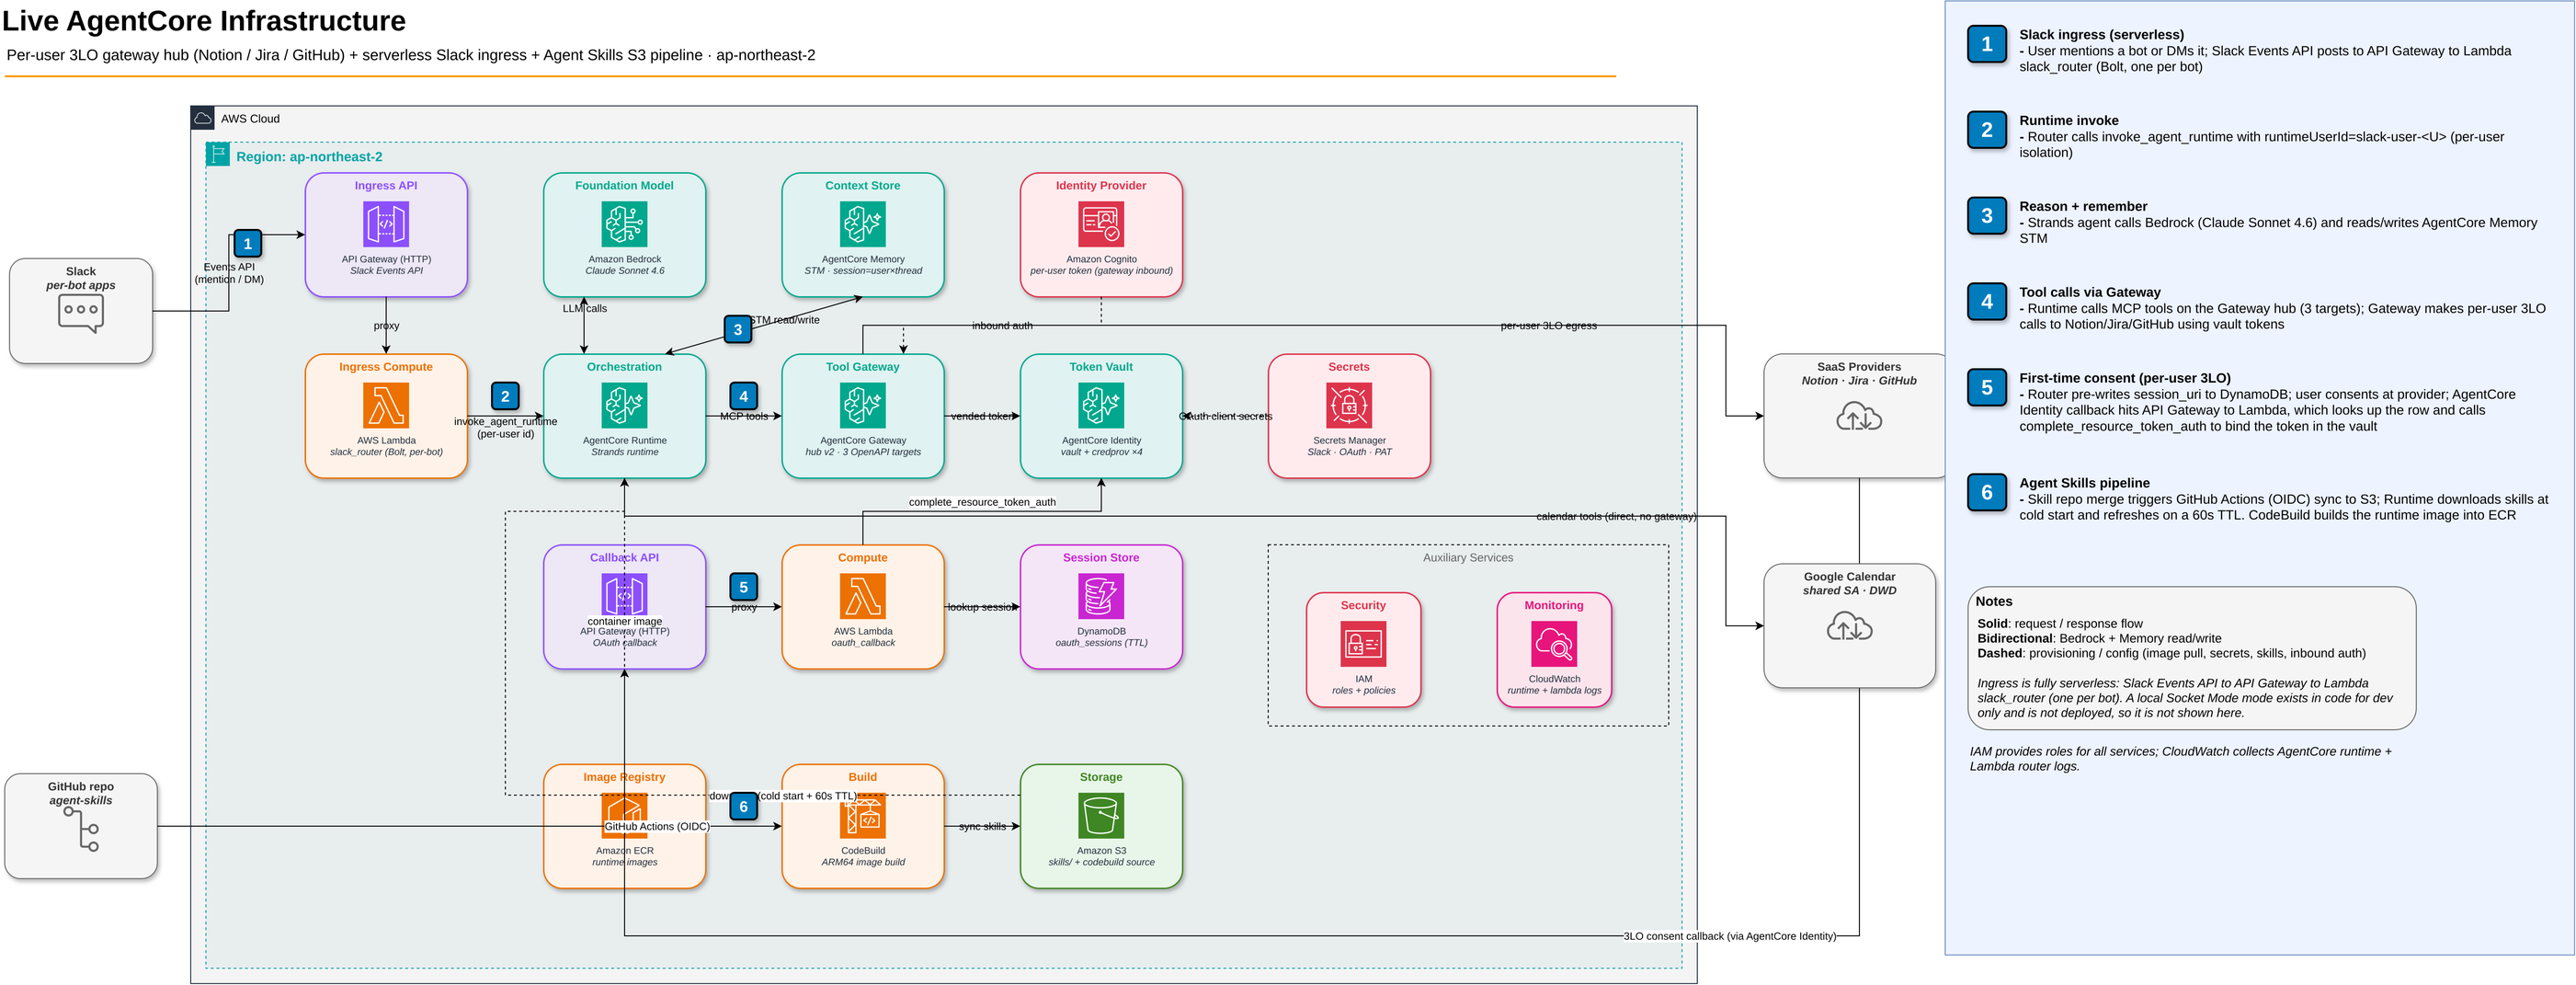Click the 'complete_resource_token_auth' edge label
Viewport: 2576px width, 985px height.
(x=981, y=502)
